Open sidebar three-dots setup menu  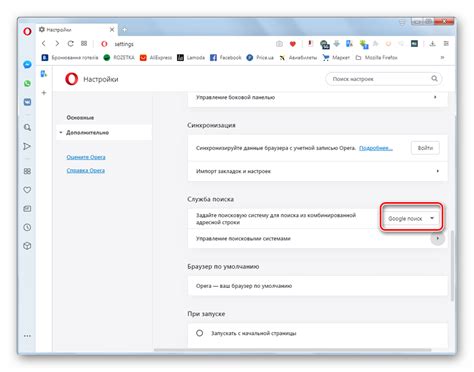point(27,336)
